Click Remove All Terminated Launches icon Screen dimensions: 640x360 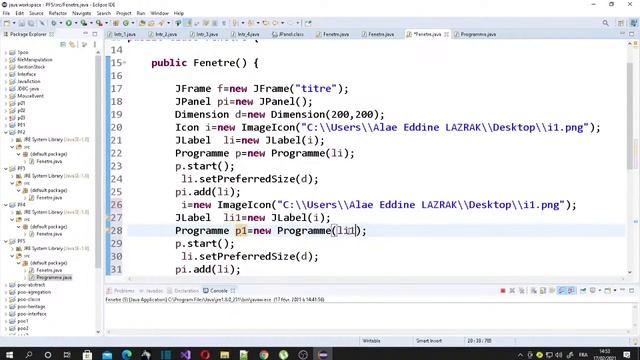point(522,291)
